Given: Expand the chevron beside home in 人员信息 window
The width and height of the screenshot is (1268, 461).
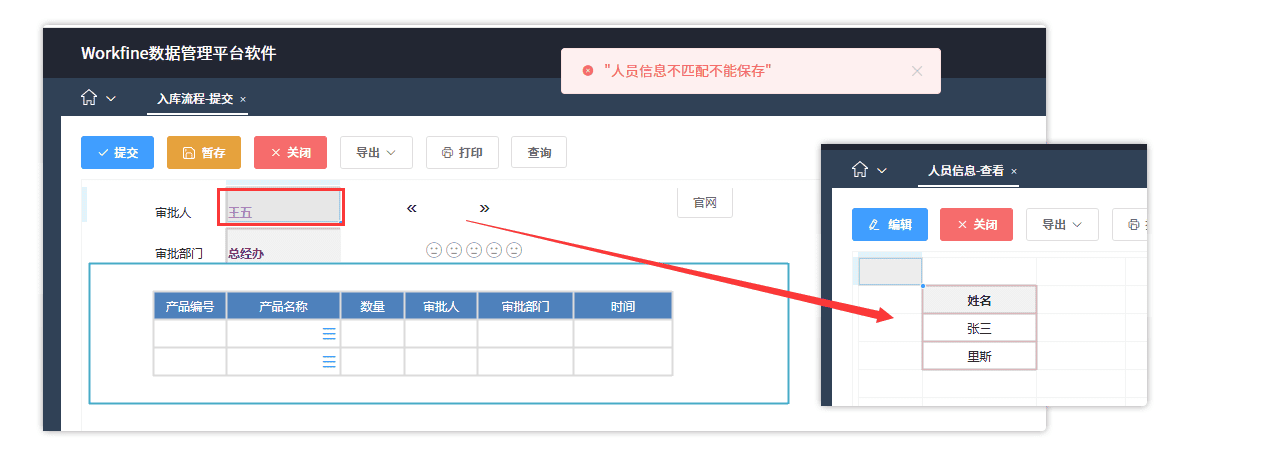Looking at the screenshot, I should pyautogui.click(x=882, y=171).
